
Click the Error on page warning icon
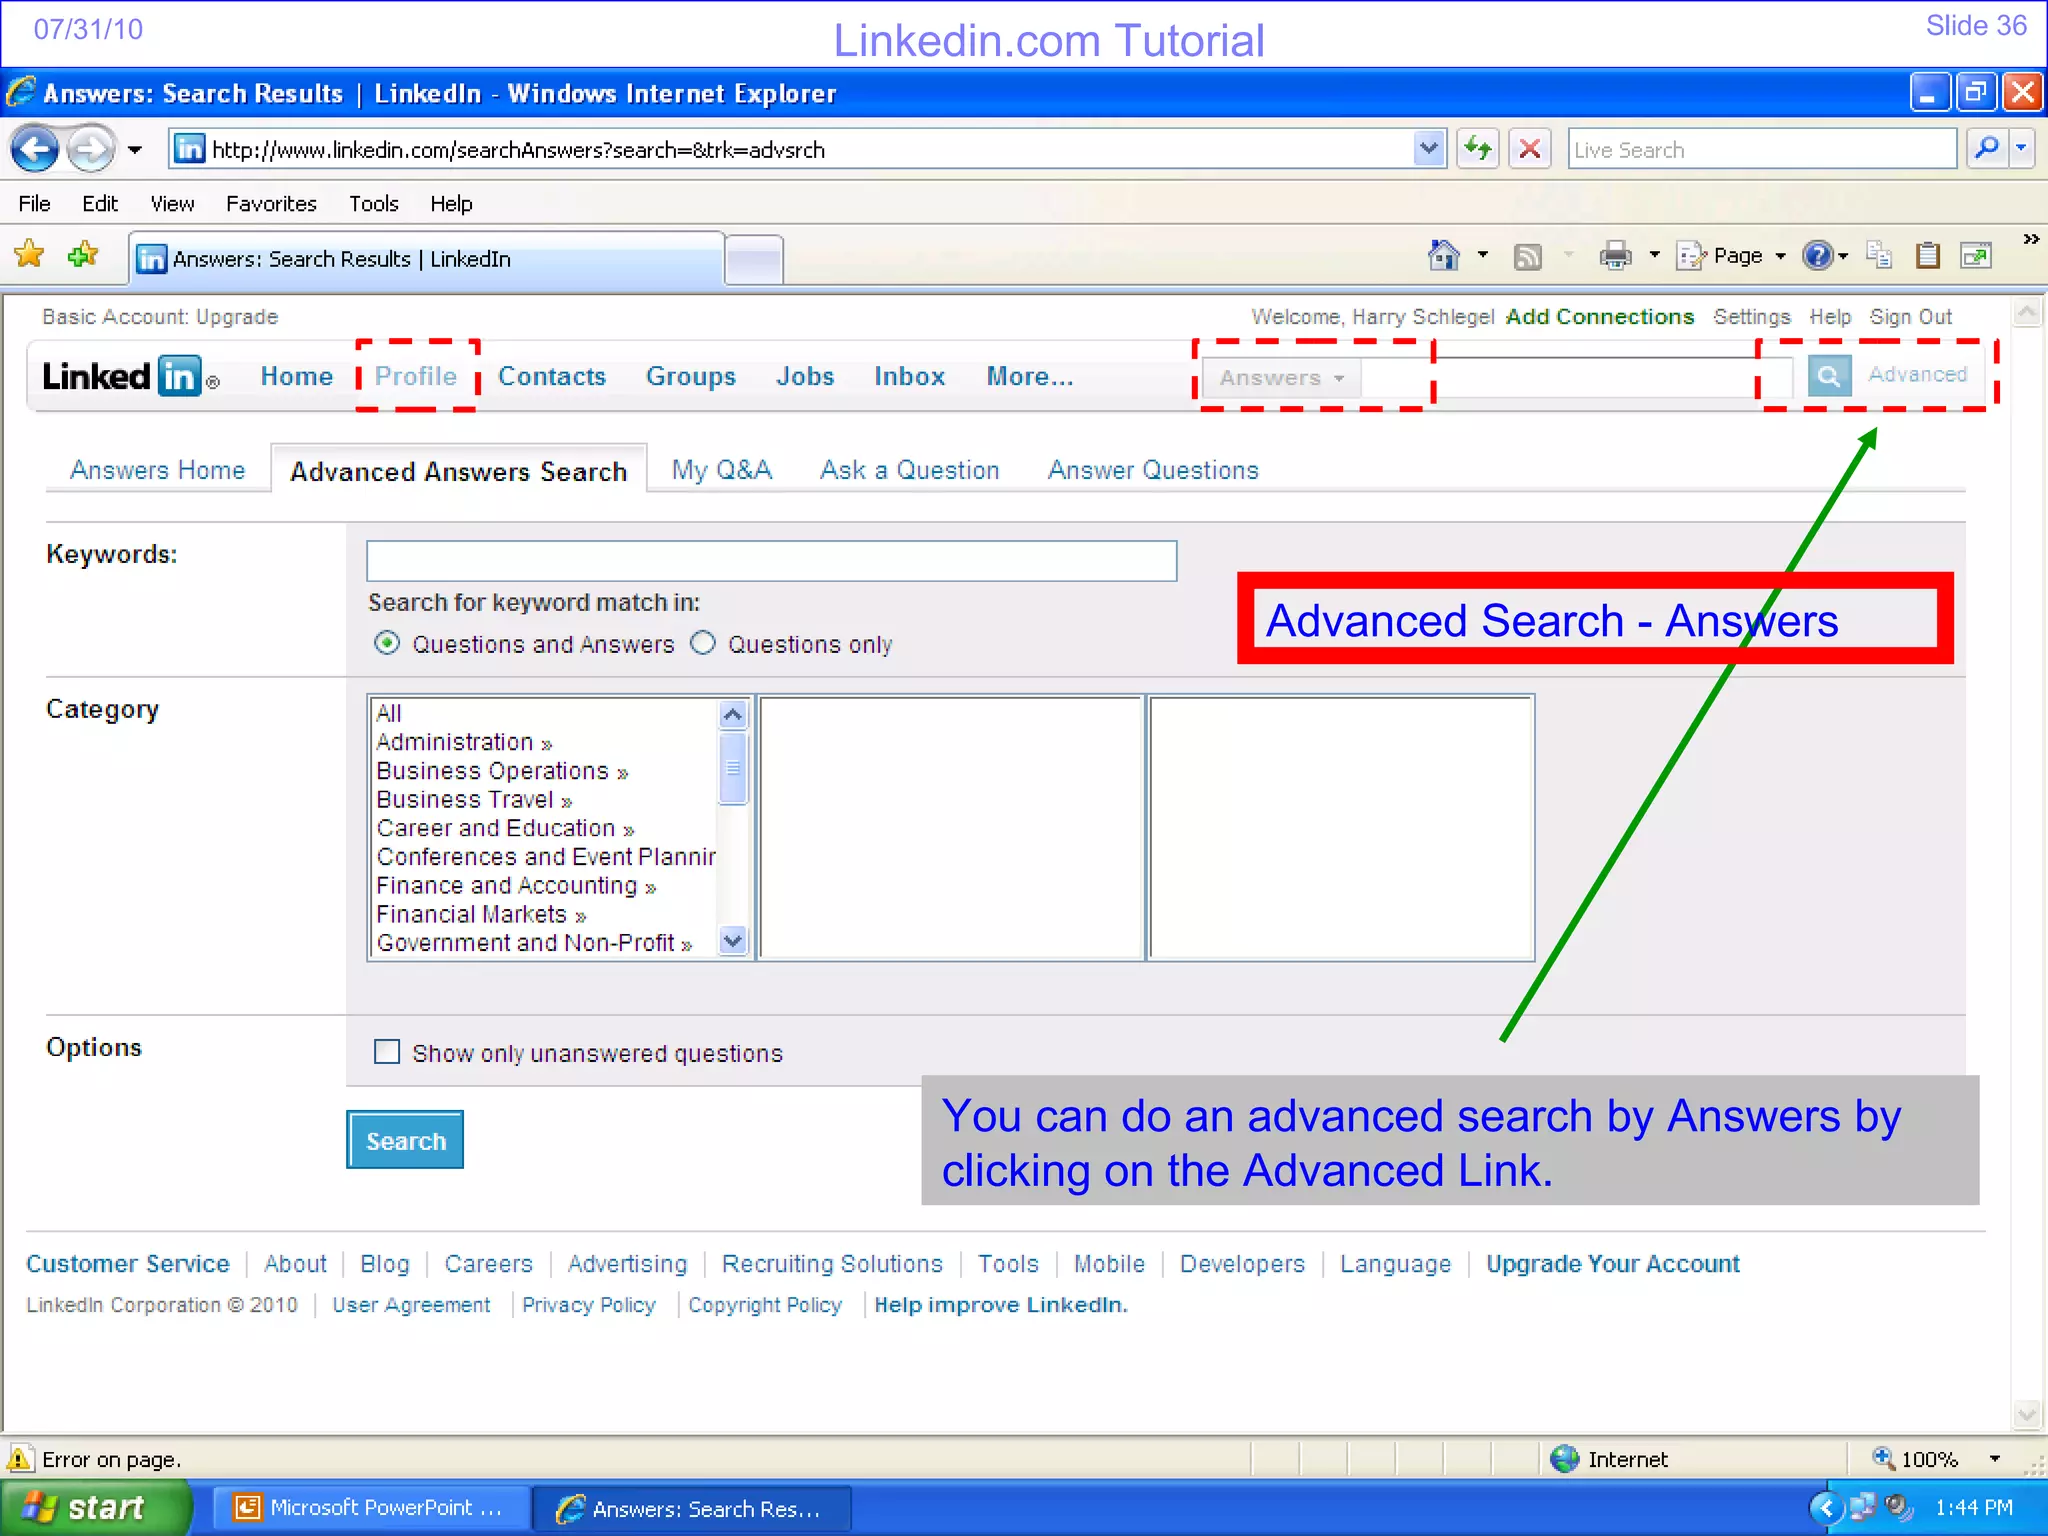click(x=18, y=1459)
